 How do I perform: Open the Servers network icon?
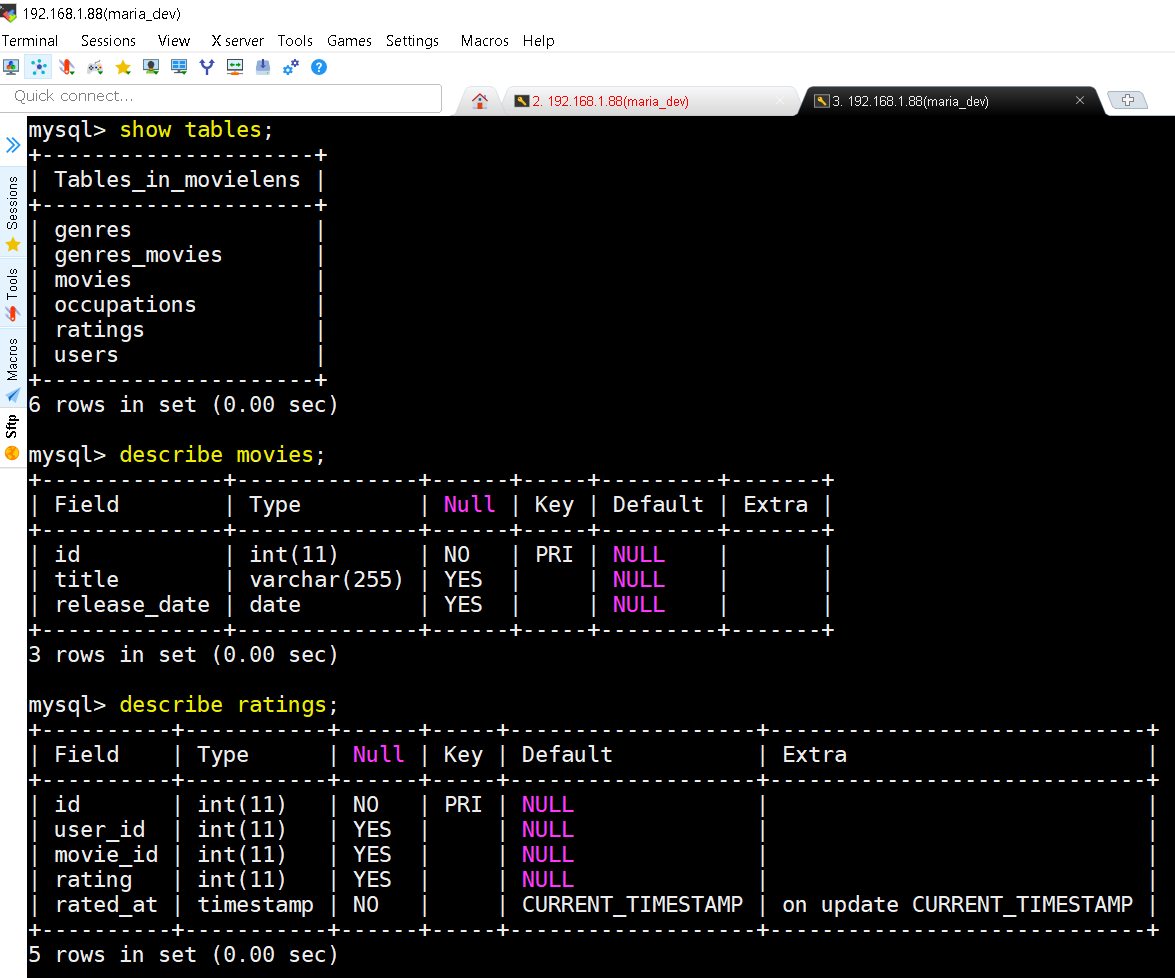[x=39, y=67]
